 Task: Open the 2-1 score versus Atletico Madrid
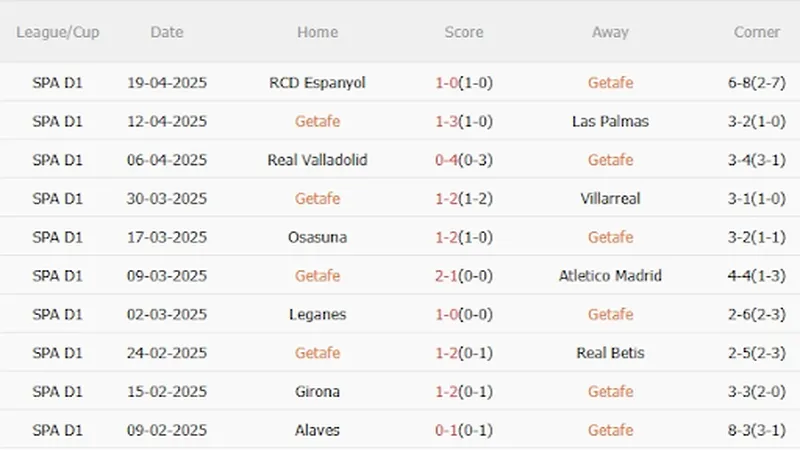click(x=446, y=276)
